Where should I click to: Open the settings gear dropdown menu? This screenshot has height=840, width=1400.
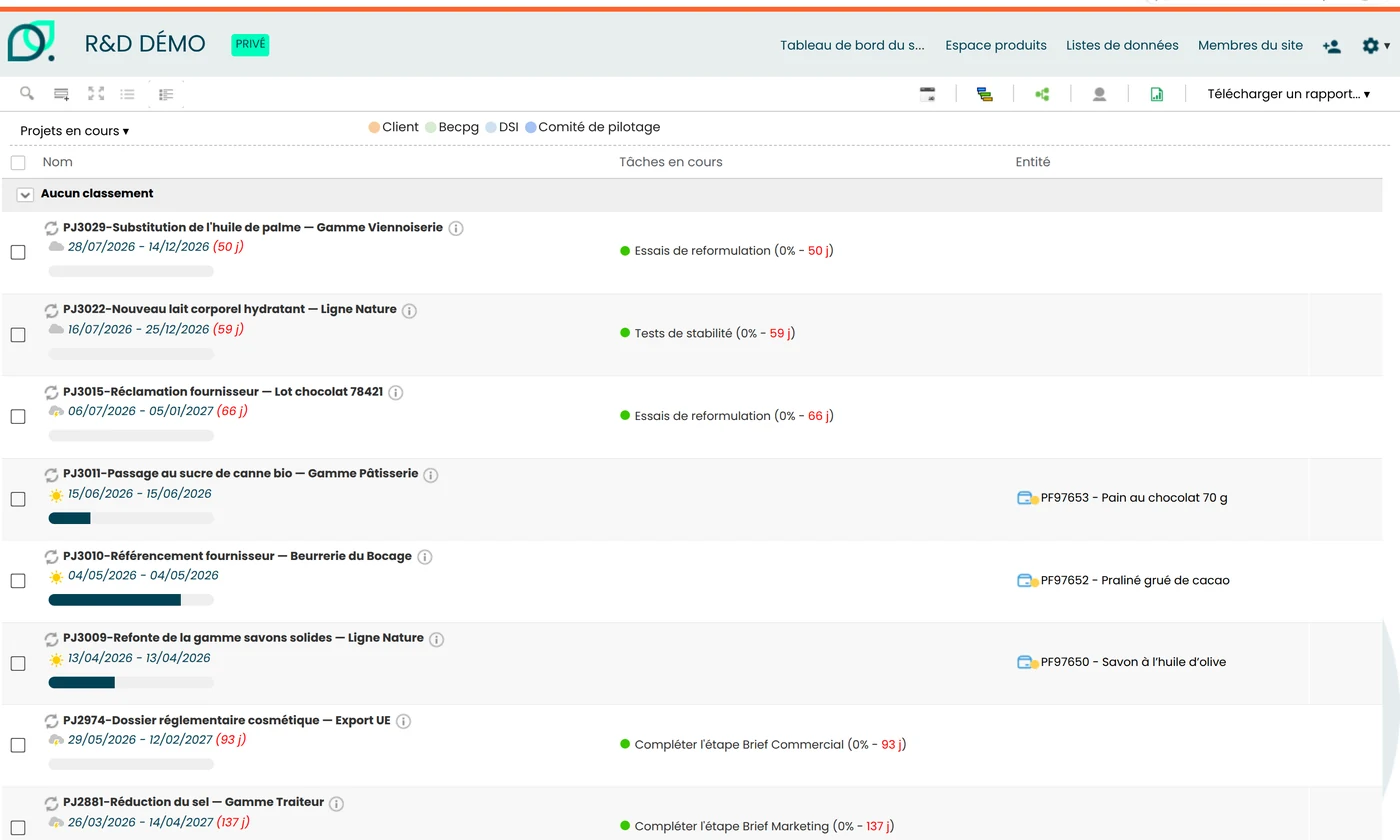coord(1376,46)
